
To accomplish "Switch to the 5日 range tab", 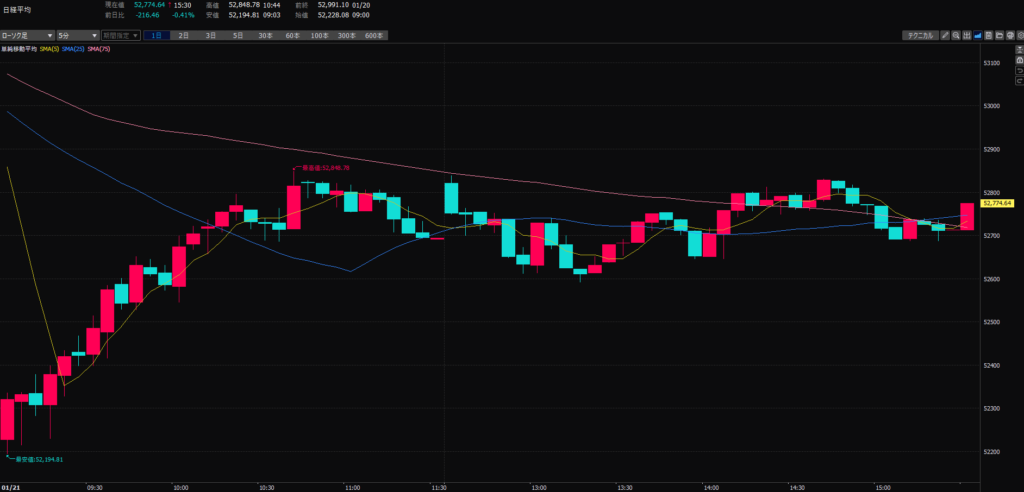I will coord(237,35).
